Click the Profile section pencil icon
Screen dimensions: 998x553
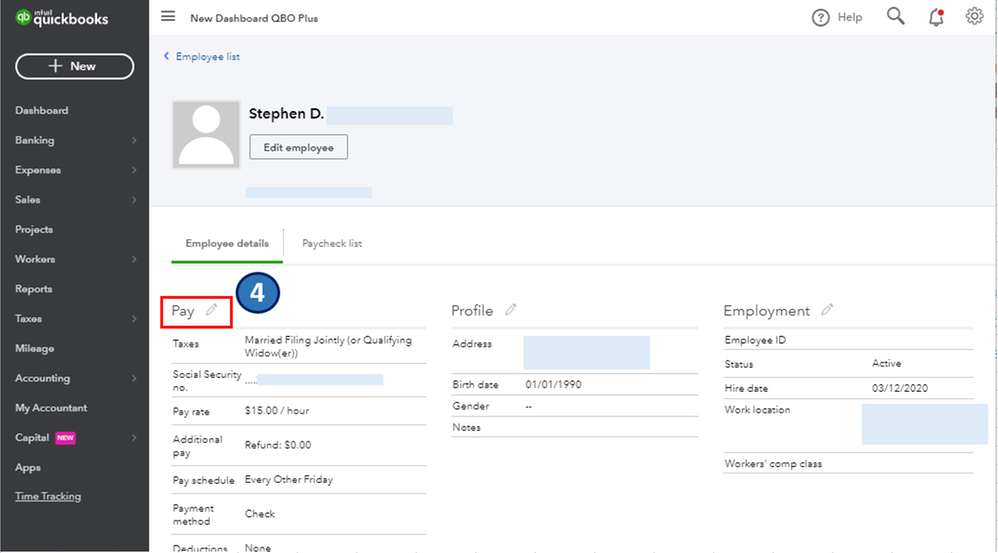pyautogui.click(x=511, y=310)
